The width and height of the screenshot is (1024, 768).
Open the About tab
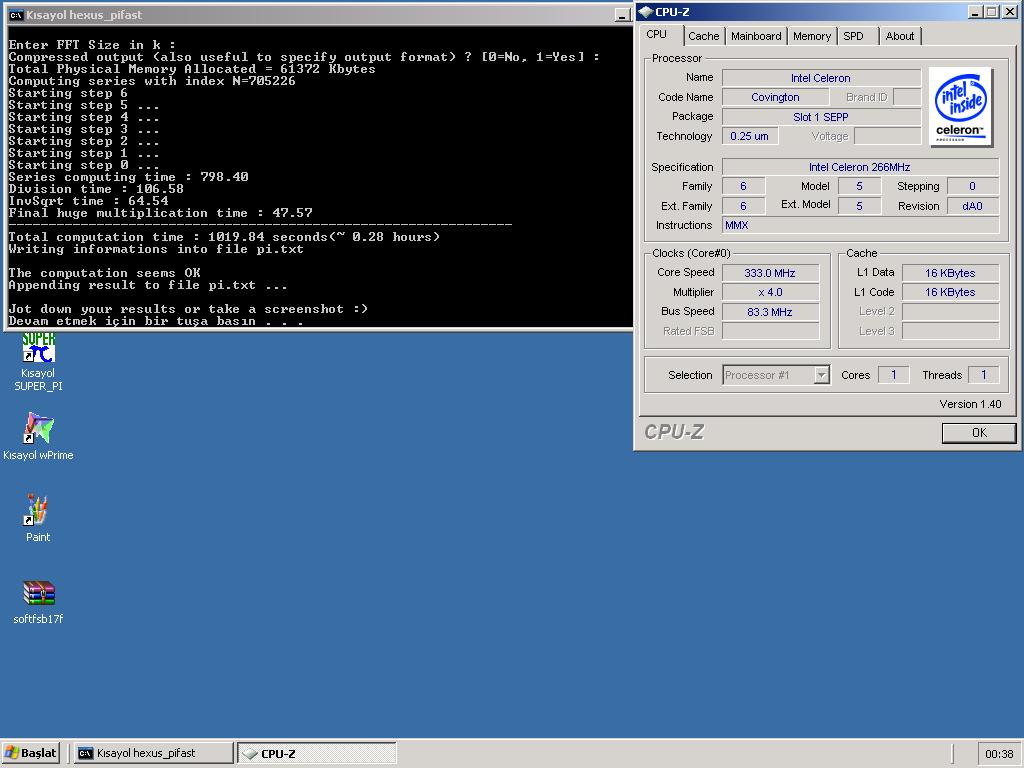click(x=900, y=36)
